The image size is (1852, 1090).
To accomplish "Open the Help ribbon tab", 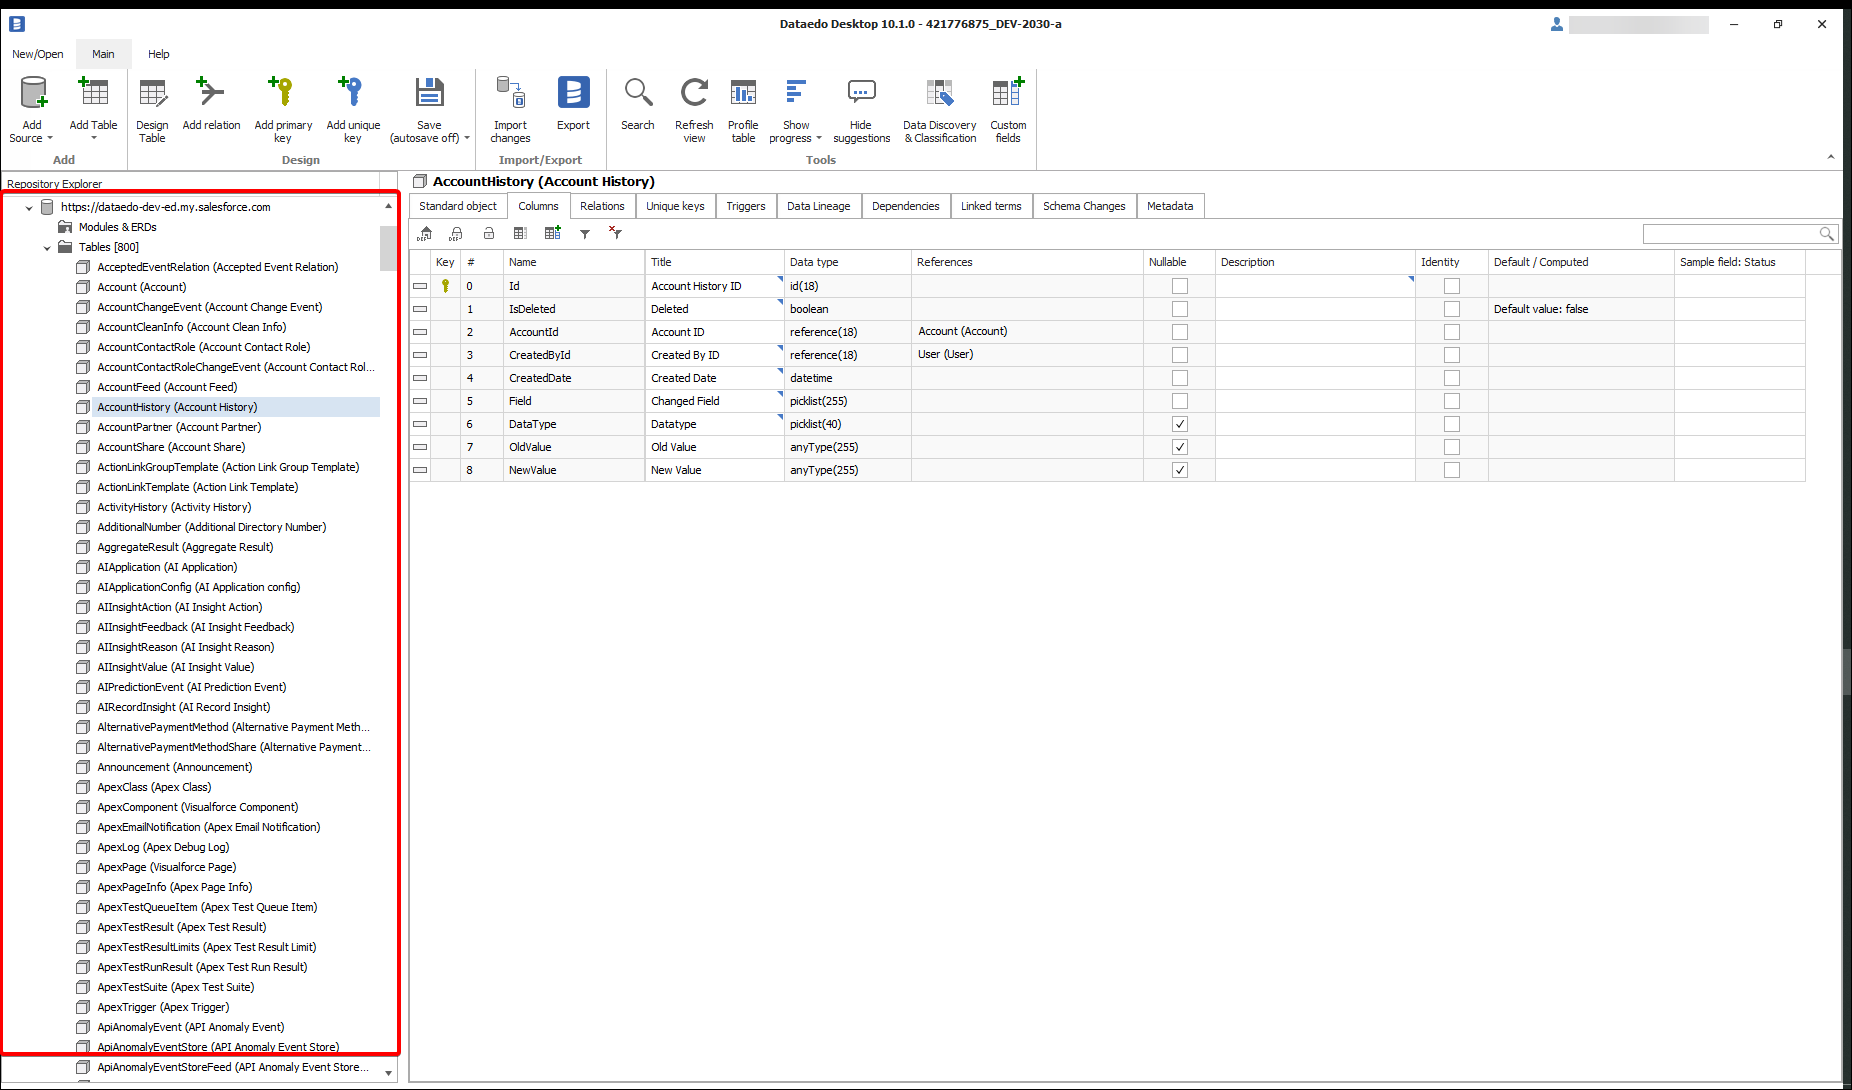I will (x=158, y=54).
